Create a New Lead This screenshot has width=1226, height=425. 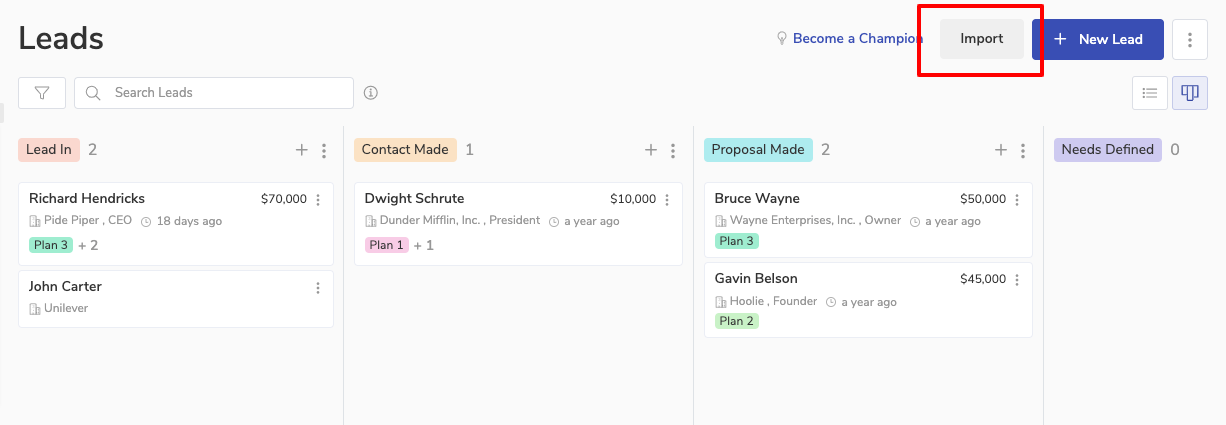1097,39
